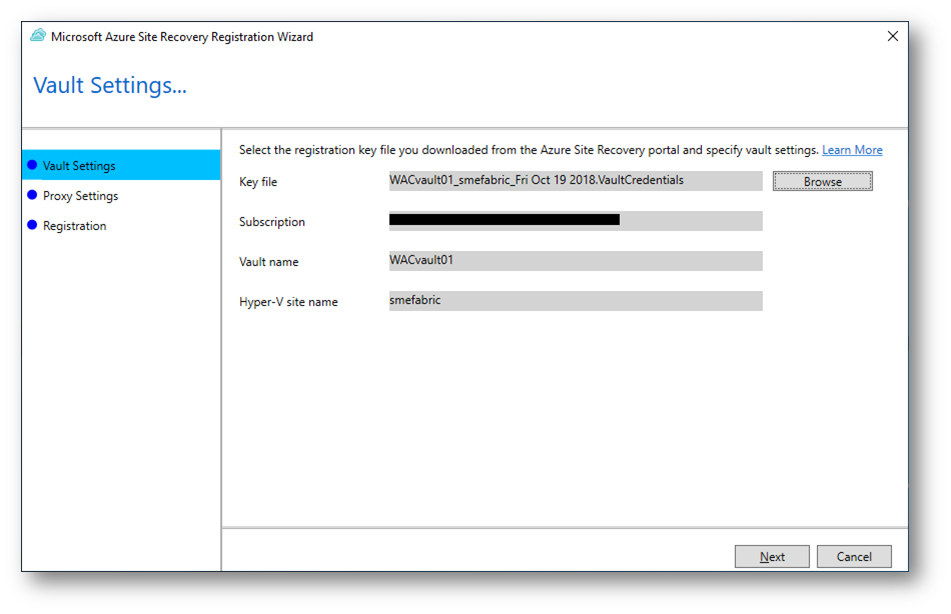Screen dimensions: 951x614
Task: Click the Vault name label
Action: (269, 262)
